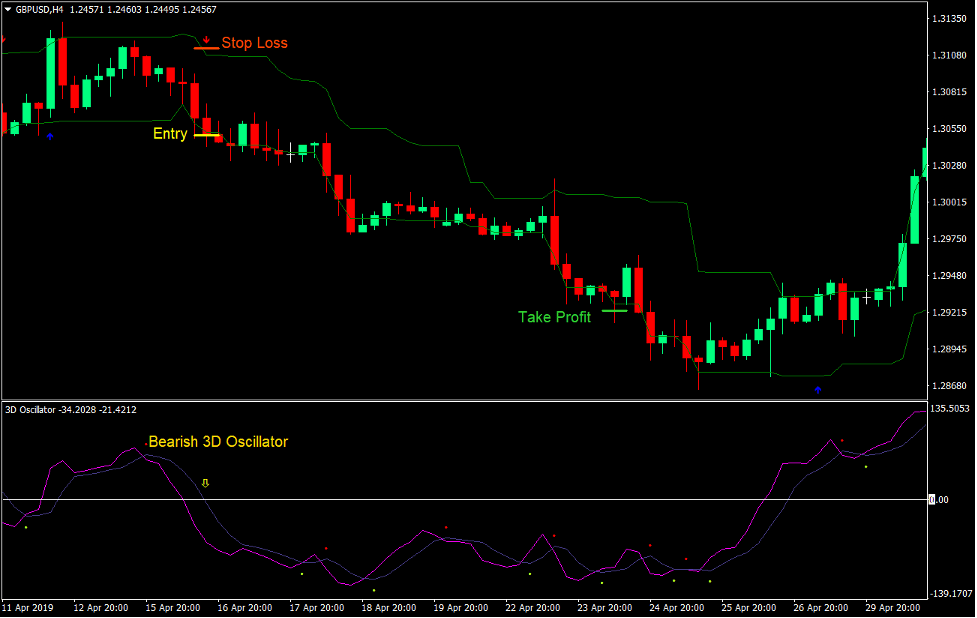
Task: Click the Entry text label
Action: point(172,133)
